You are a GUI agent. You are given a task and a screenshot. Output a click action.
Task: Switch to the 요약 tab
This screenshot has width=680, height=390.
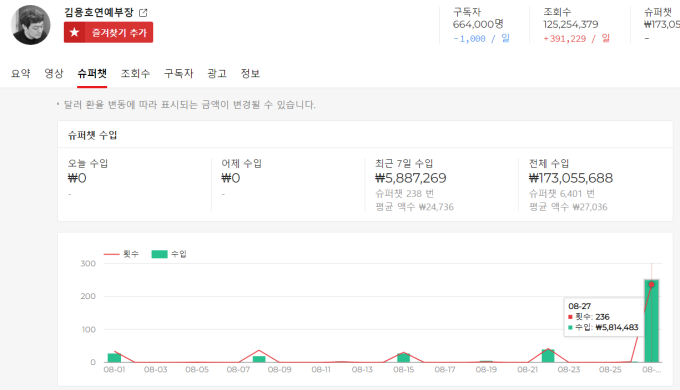(20, 73)
